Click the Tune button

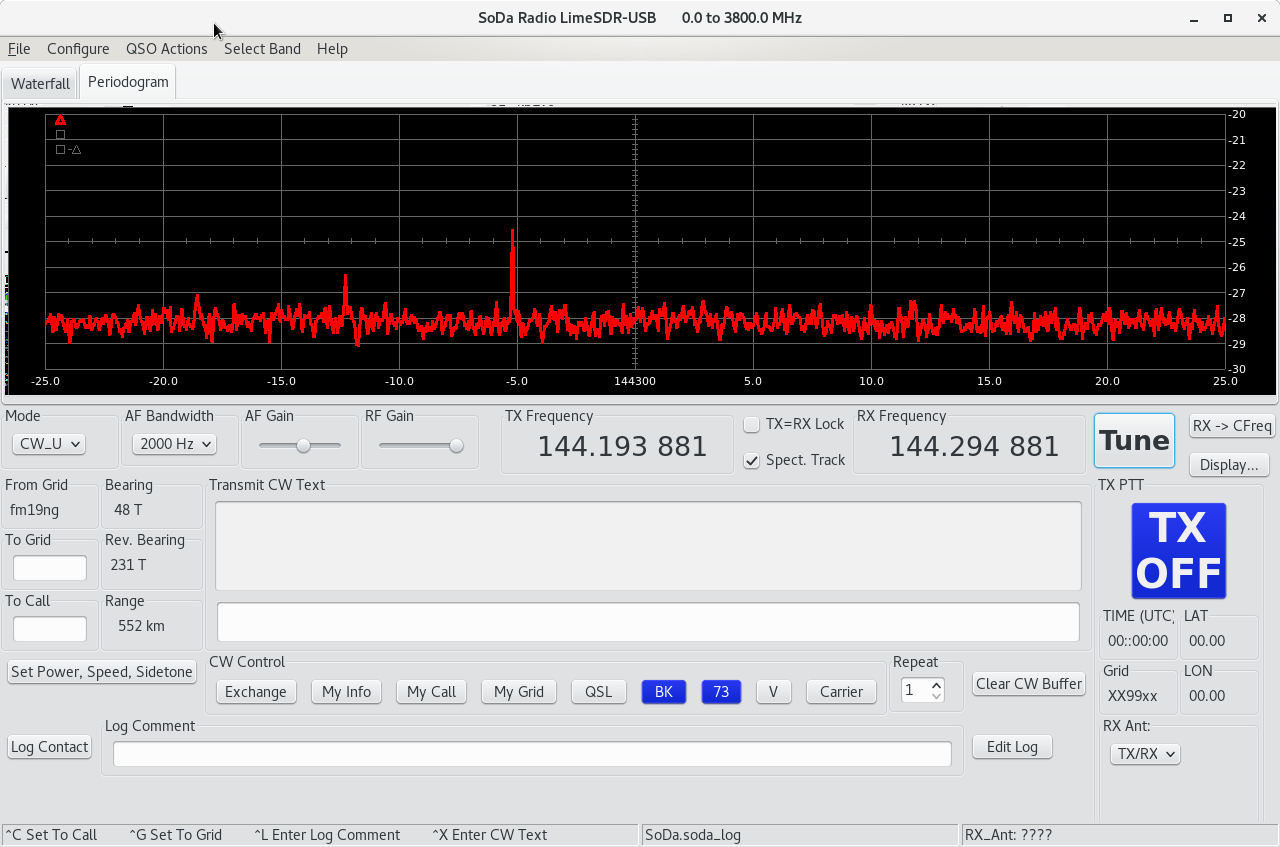tap(1134, 441)
